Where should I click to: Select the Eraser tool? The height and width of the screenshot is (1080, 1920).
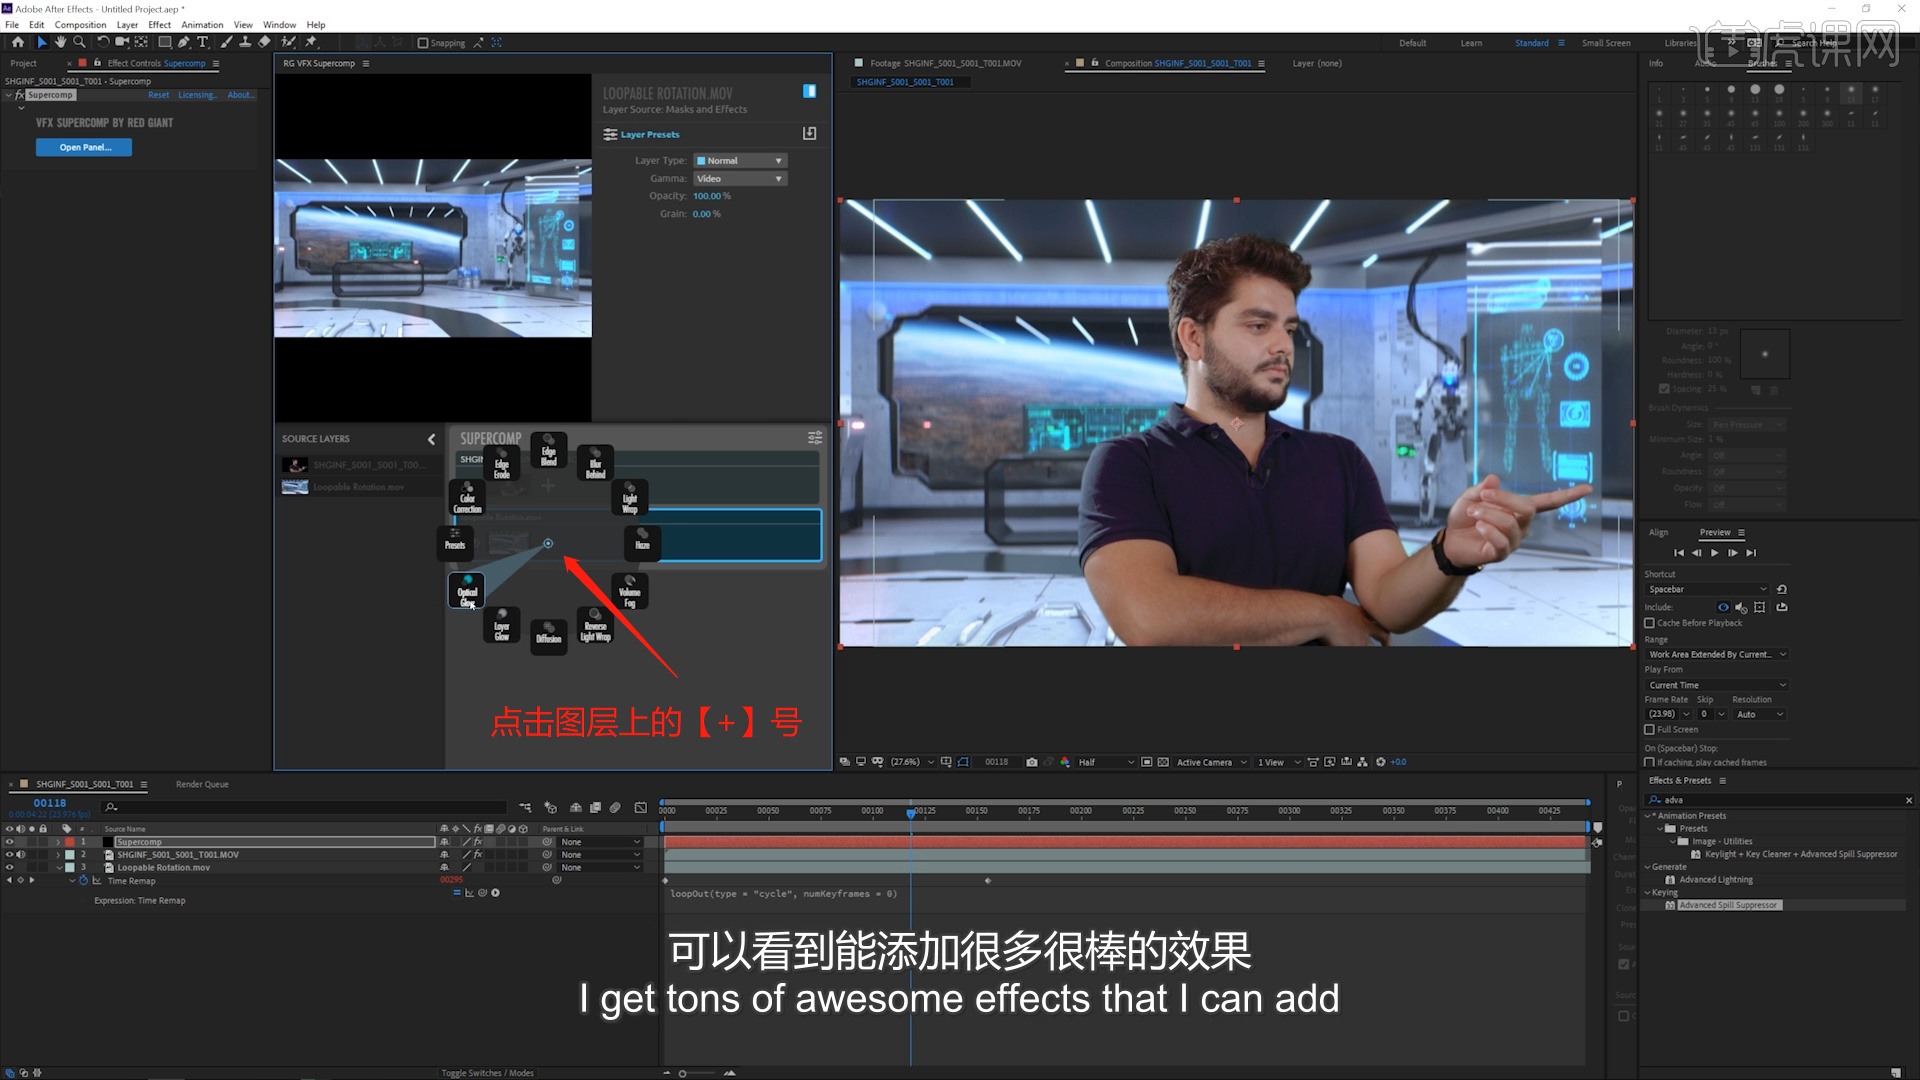tap(264, 42)
